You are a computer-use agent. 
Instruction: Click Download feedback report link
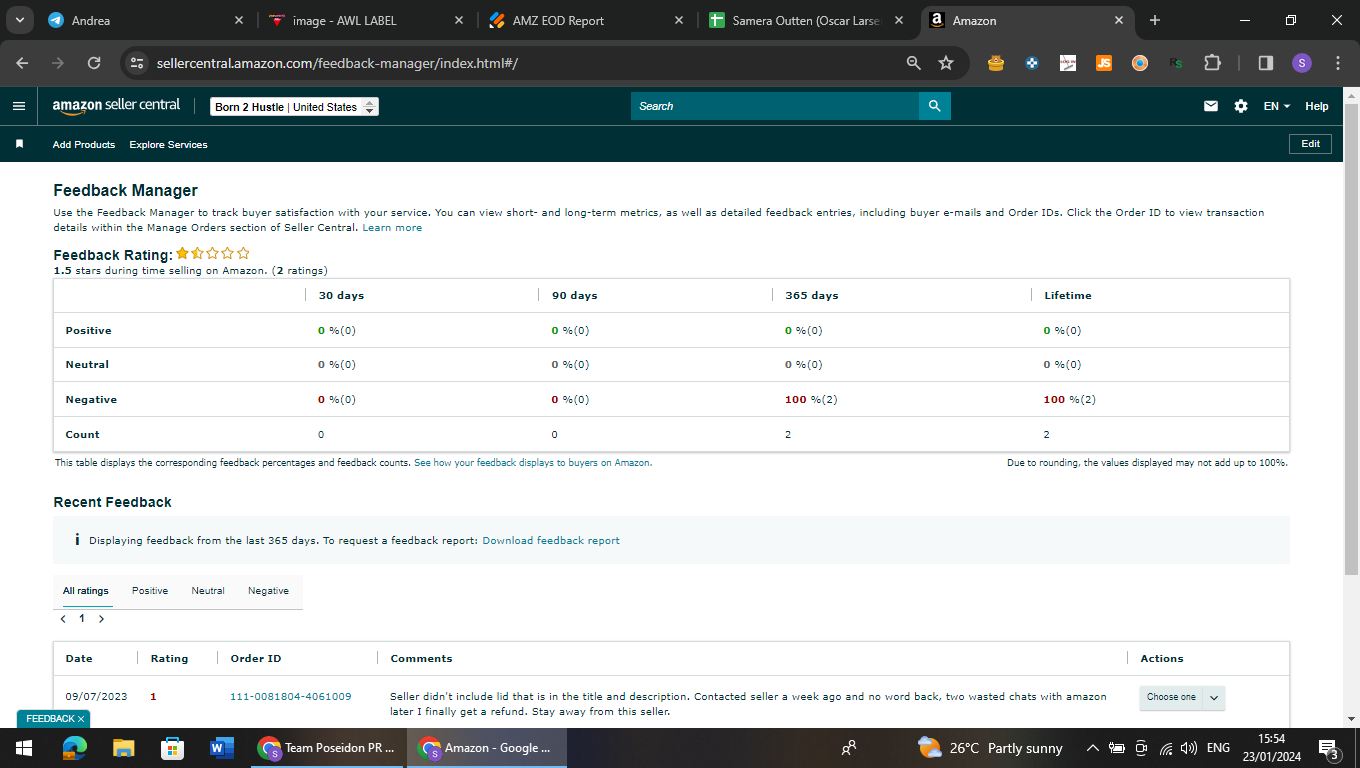pos(551,541)
